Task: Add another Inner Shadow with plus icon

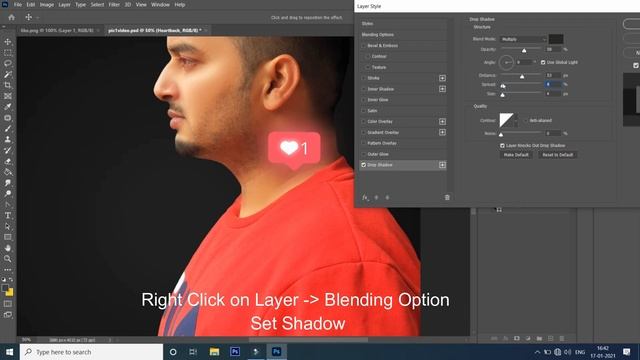Action: [442, 89]
